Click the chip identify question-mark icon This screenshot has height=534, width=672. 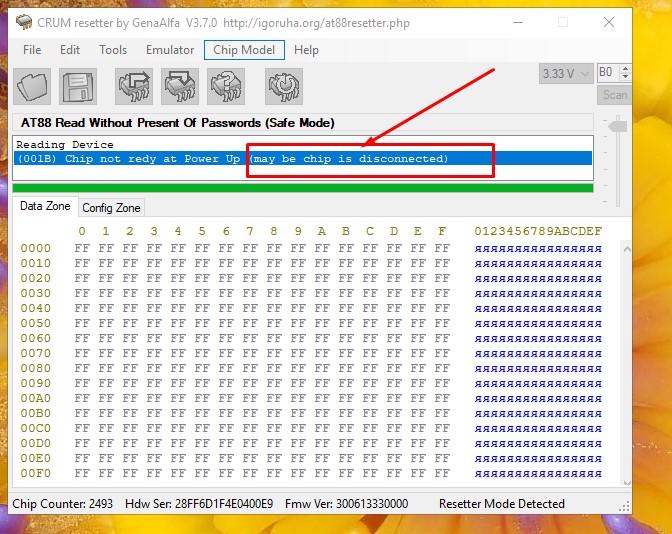click(226, 87)
